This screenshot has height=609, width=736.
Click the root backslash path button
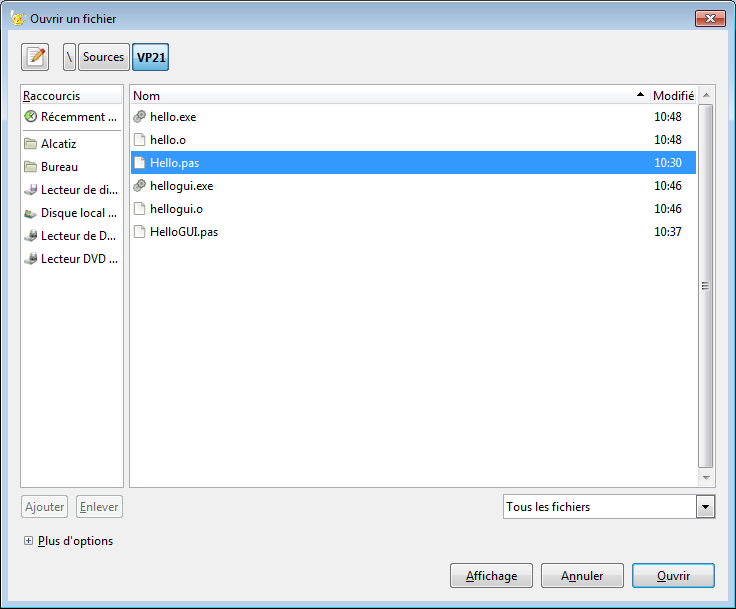[x=69, y=57]
